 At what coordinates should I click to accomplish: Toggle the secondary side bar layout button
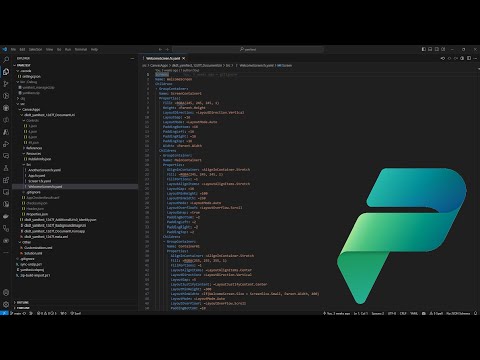click(x=437, y=49)
